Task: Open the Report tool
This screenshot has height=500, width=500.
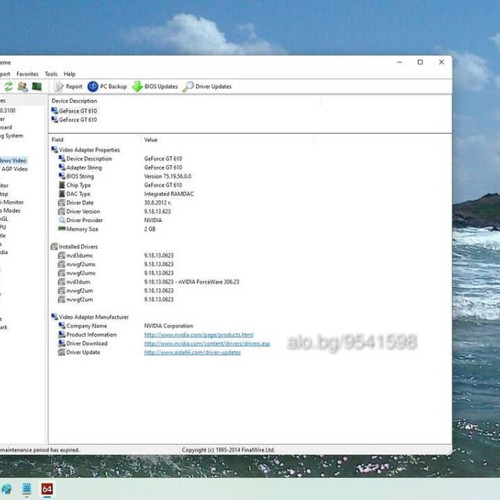Action: click(68, 87)
